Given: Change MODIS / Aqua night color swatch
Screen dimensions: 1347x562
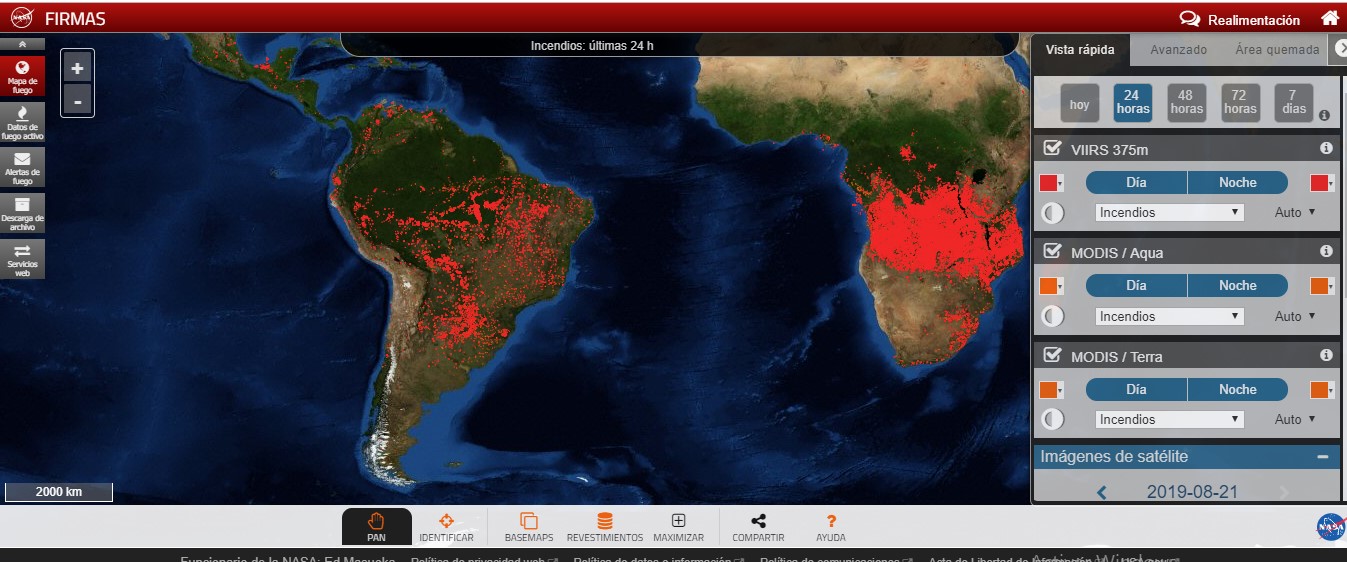Looking at the screenshot, I should (x=1322, y=286).
